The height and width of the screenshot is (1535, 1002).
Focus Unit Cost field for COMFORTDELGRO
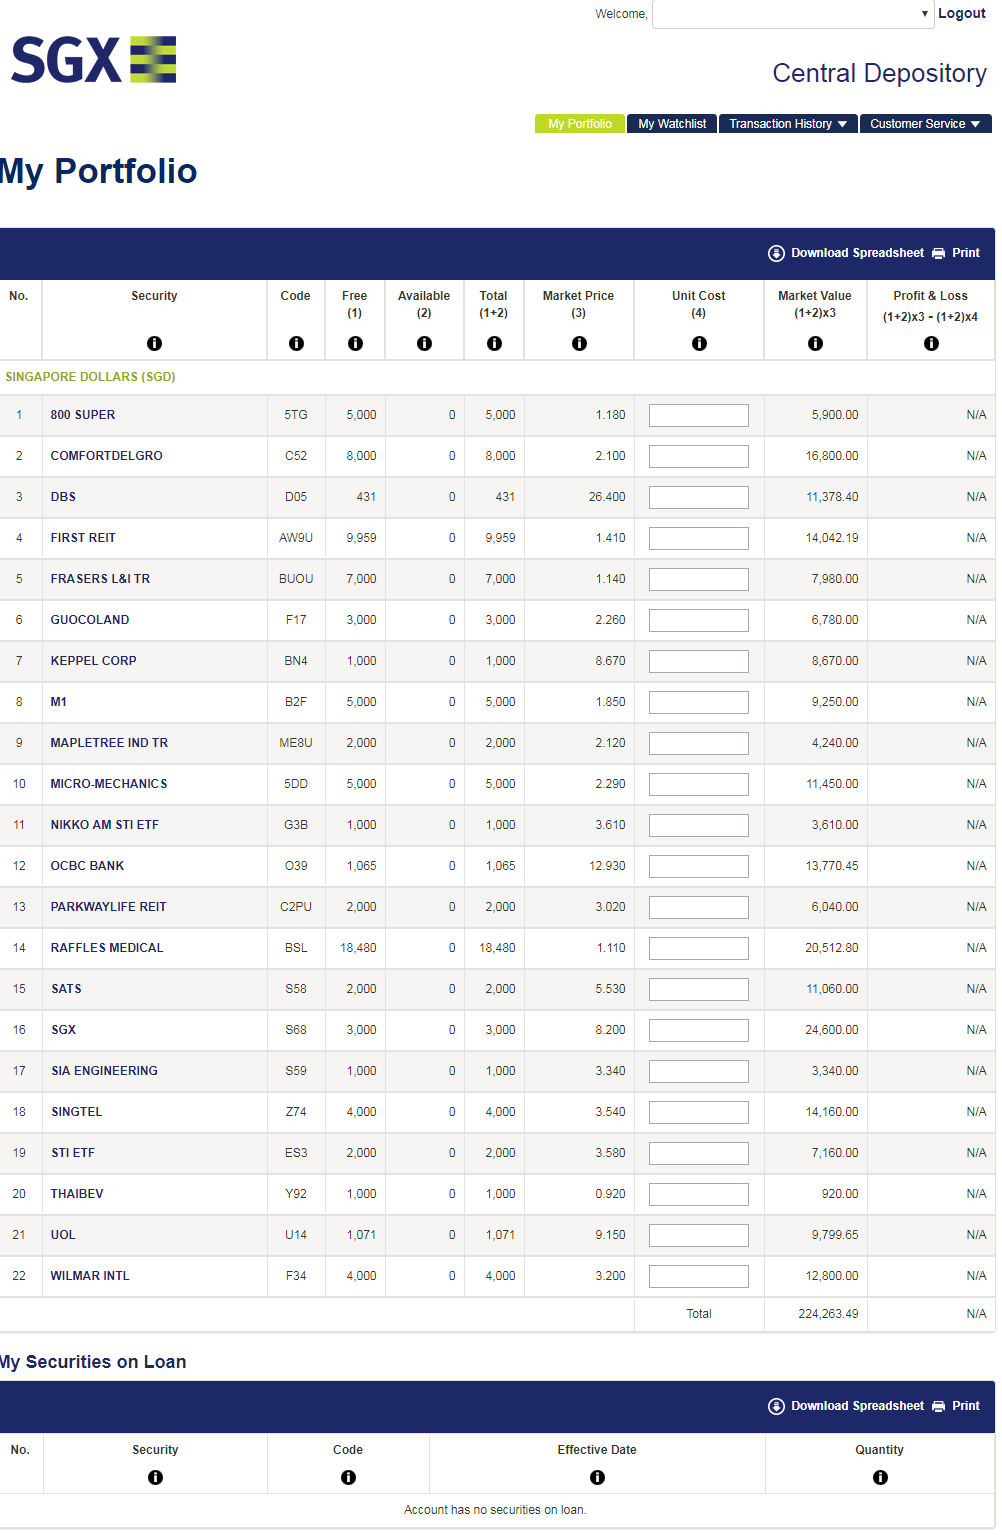tap(699, 456)
